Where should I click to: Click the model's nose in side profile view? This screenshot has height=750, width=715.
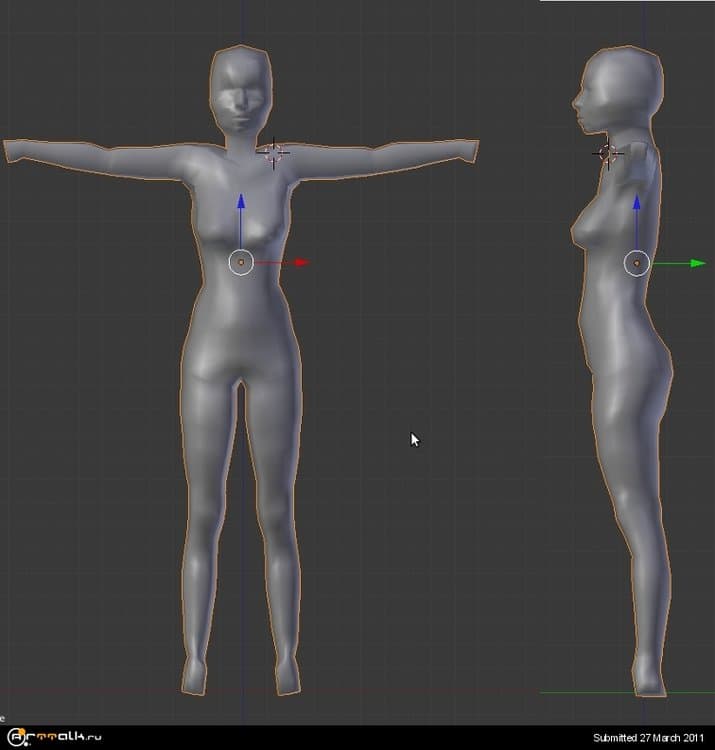[575, 101]
